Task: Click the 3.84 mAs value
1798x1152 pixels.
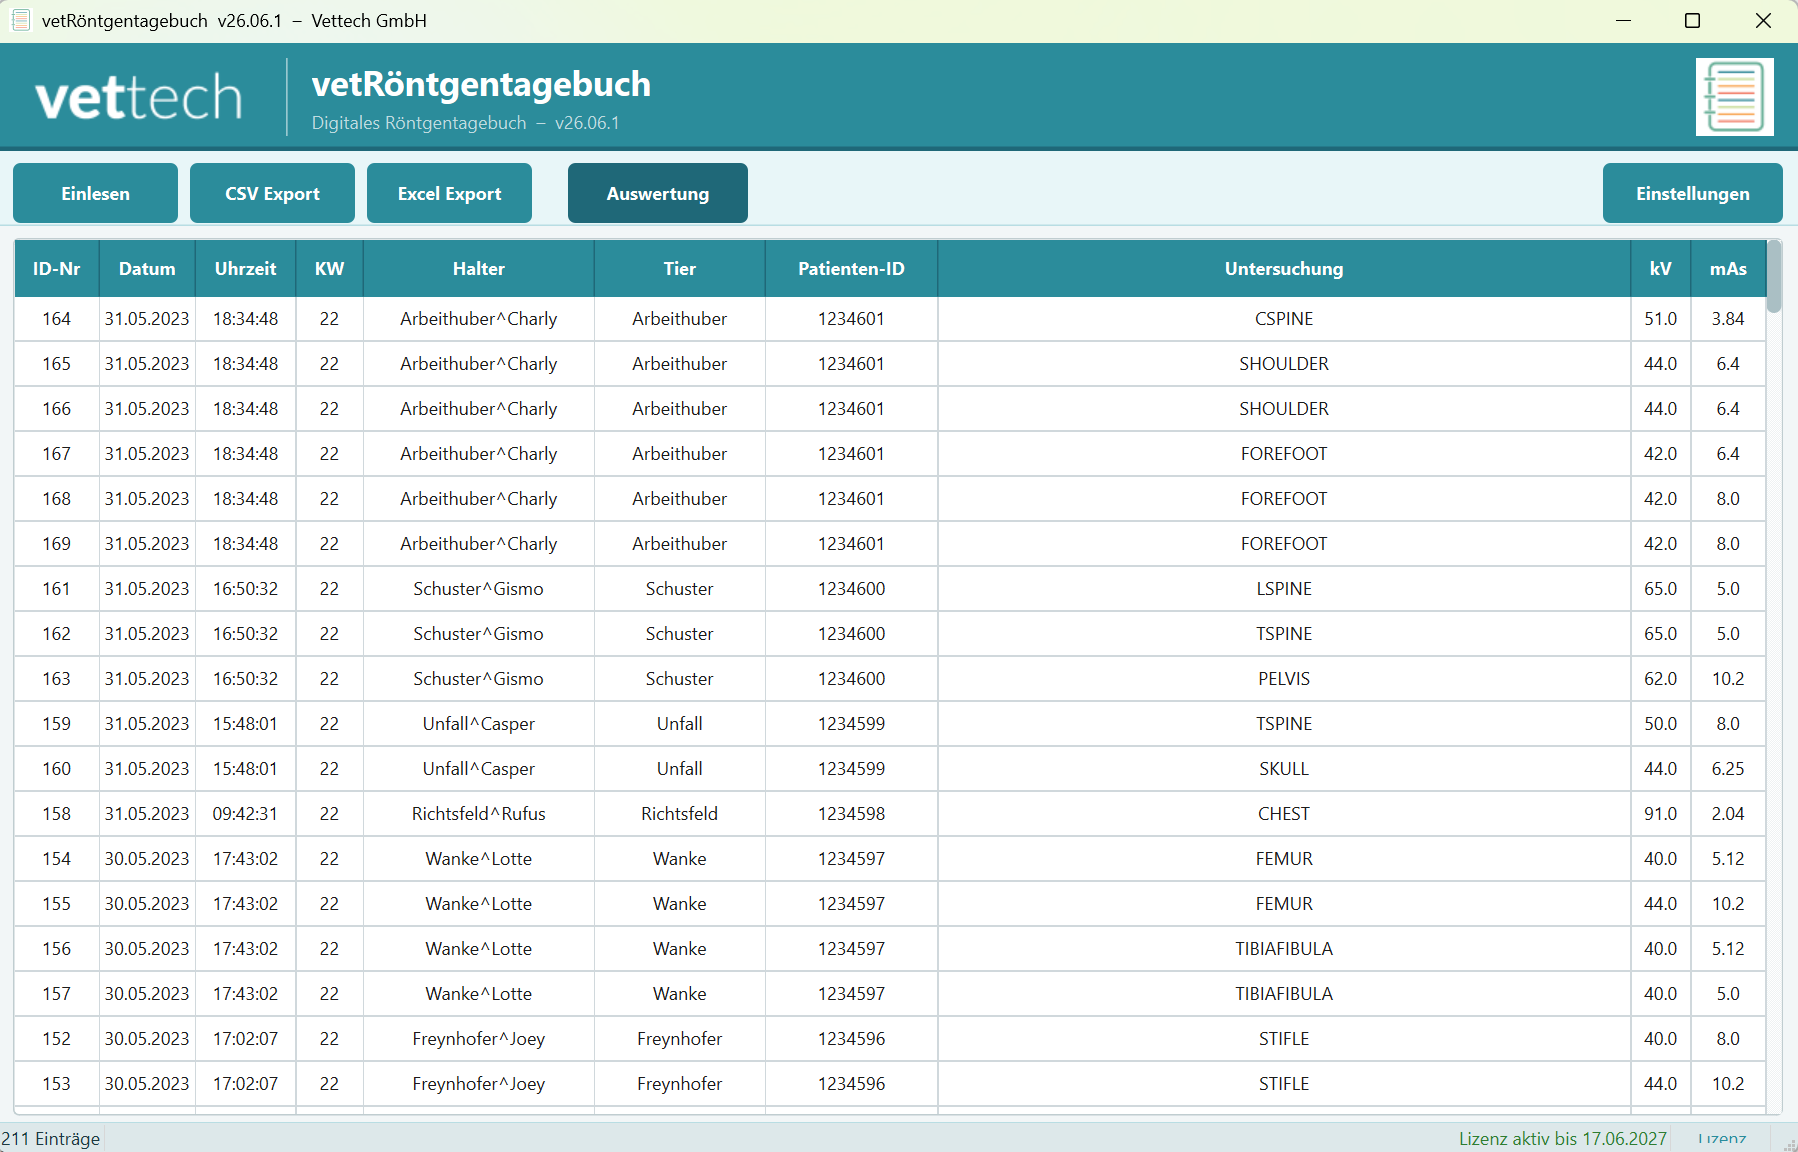Action: click(1728, 319)
